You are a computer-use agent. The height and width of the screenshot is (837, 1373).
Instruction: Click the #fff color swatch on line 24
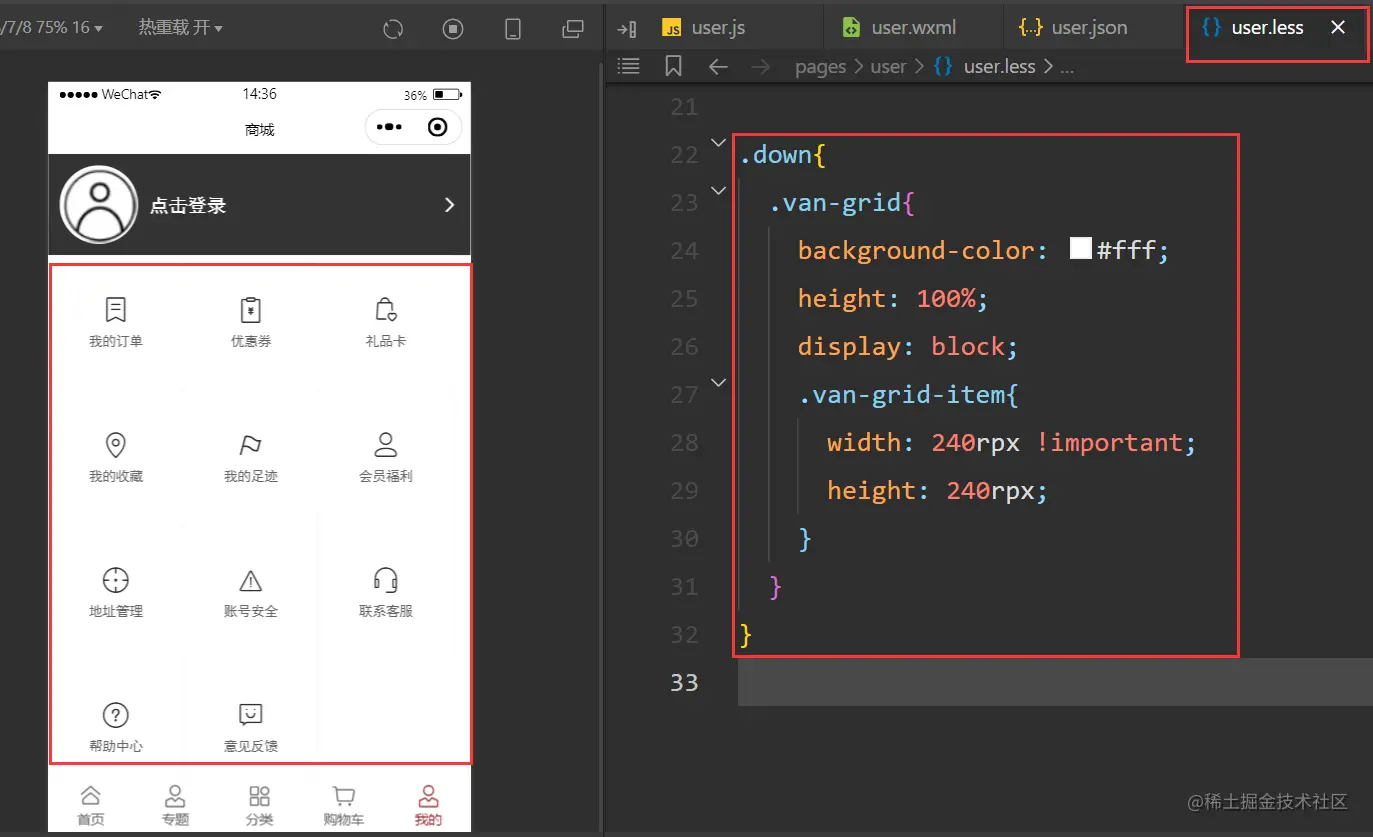pyautogui.click(x=1080, y=248)
